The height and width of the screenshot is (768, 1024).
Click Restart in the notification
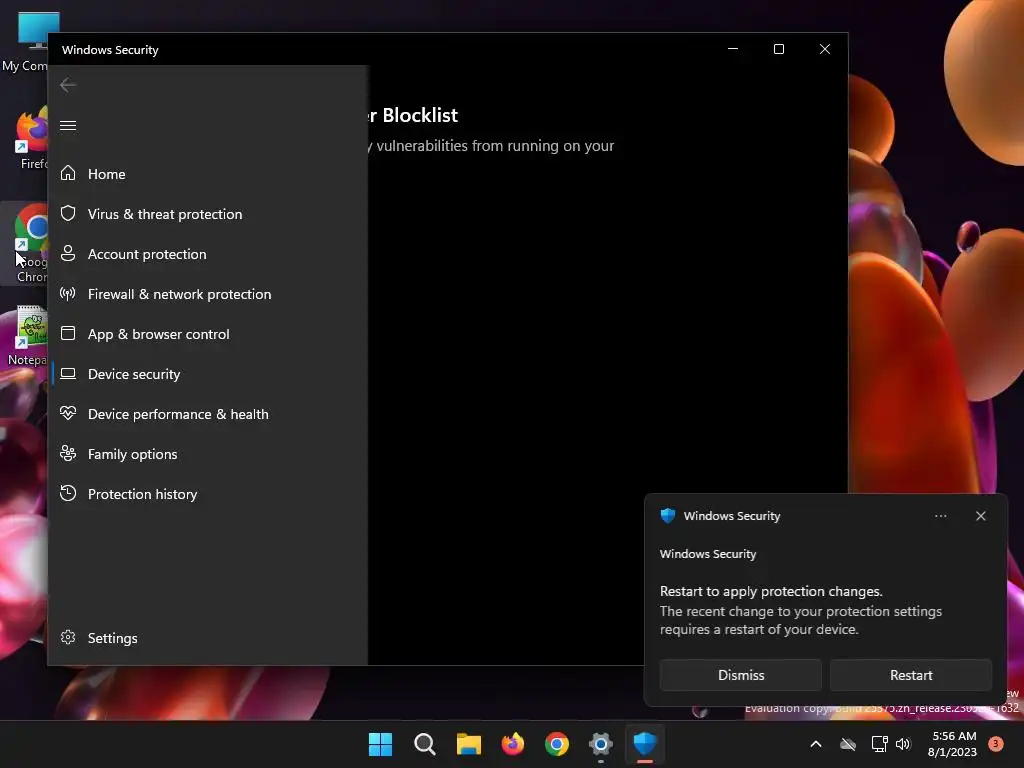click(911, 675)
